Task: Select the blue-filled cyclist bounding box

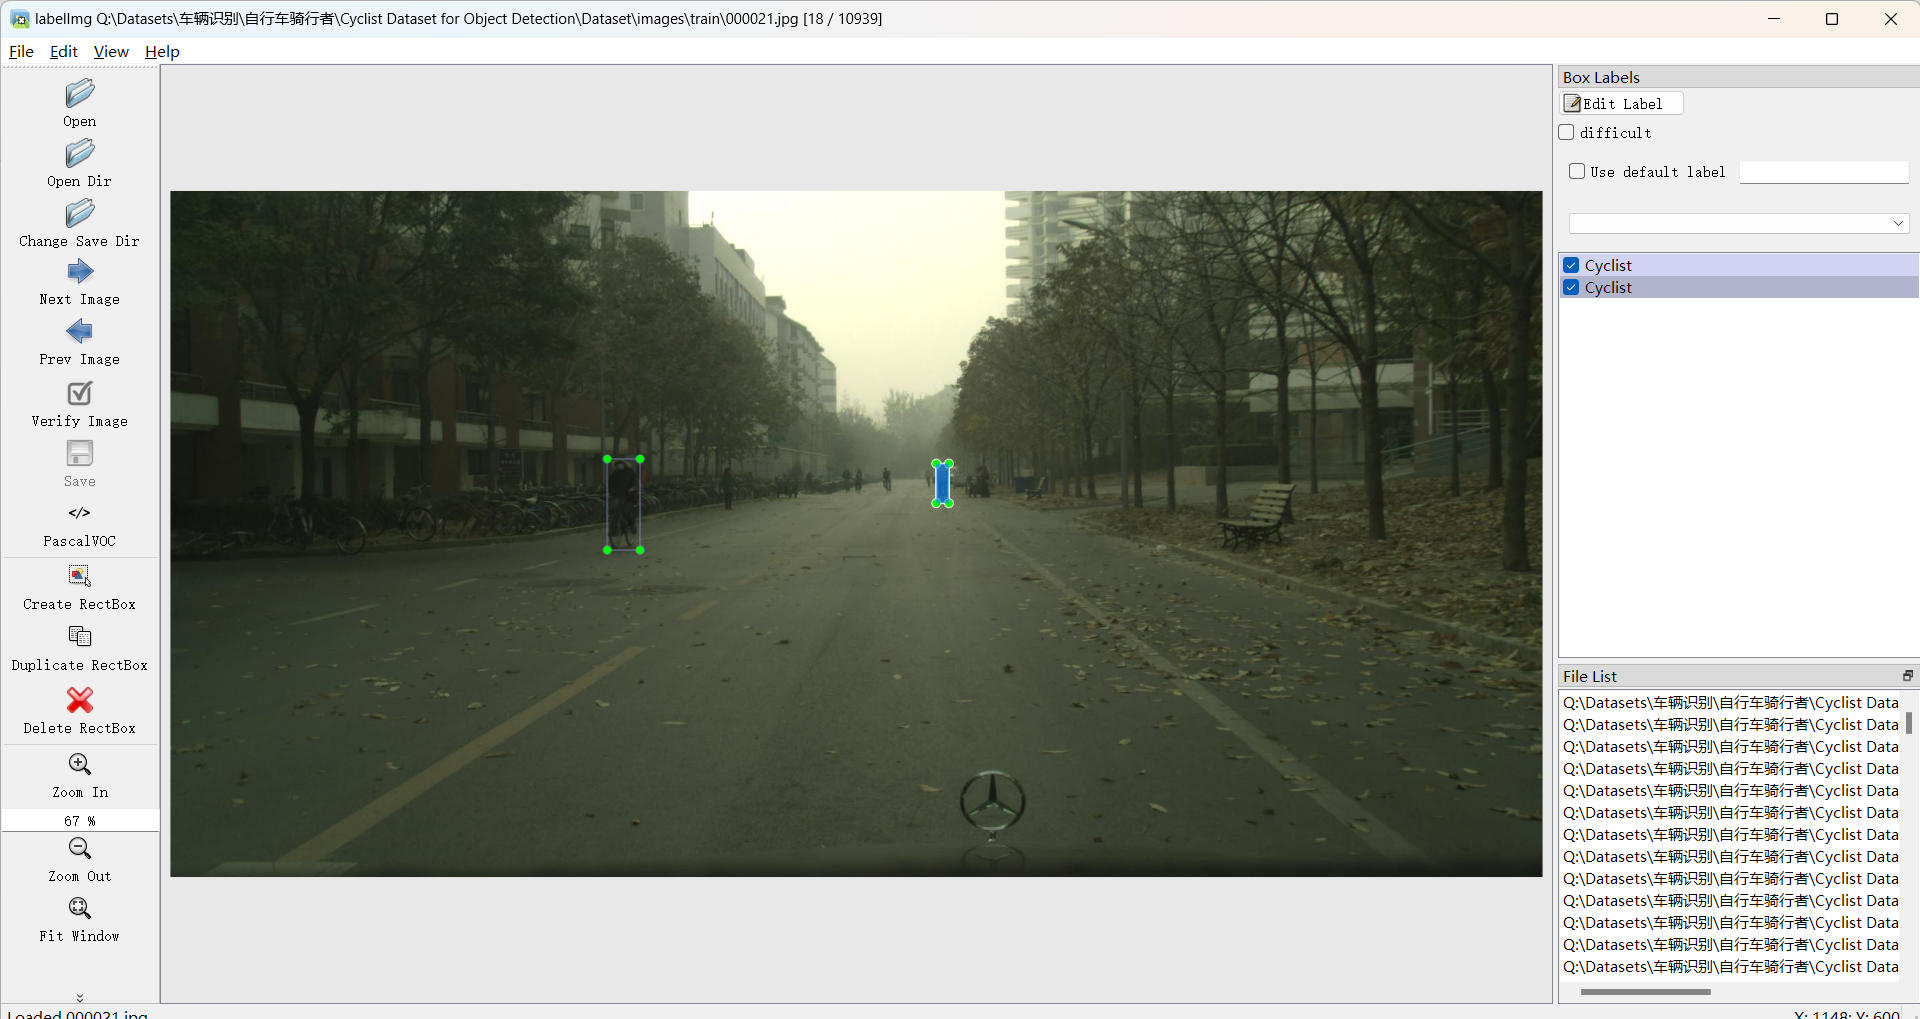Action: (x=942, y=484)
